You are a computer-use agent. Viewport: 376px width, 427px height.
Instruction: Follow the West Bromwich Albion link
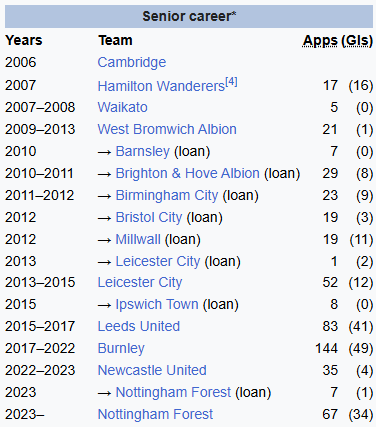pos(167,129)
